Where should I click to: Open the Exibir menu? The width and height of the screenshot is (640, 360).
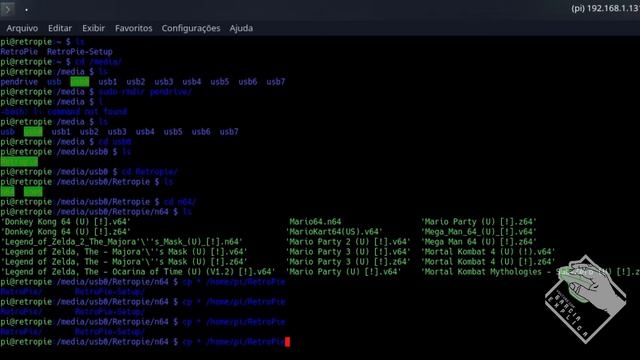click(93, 28)
